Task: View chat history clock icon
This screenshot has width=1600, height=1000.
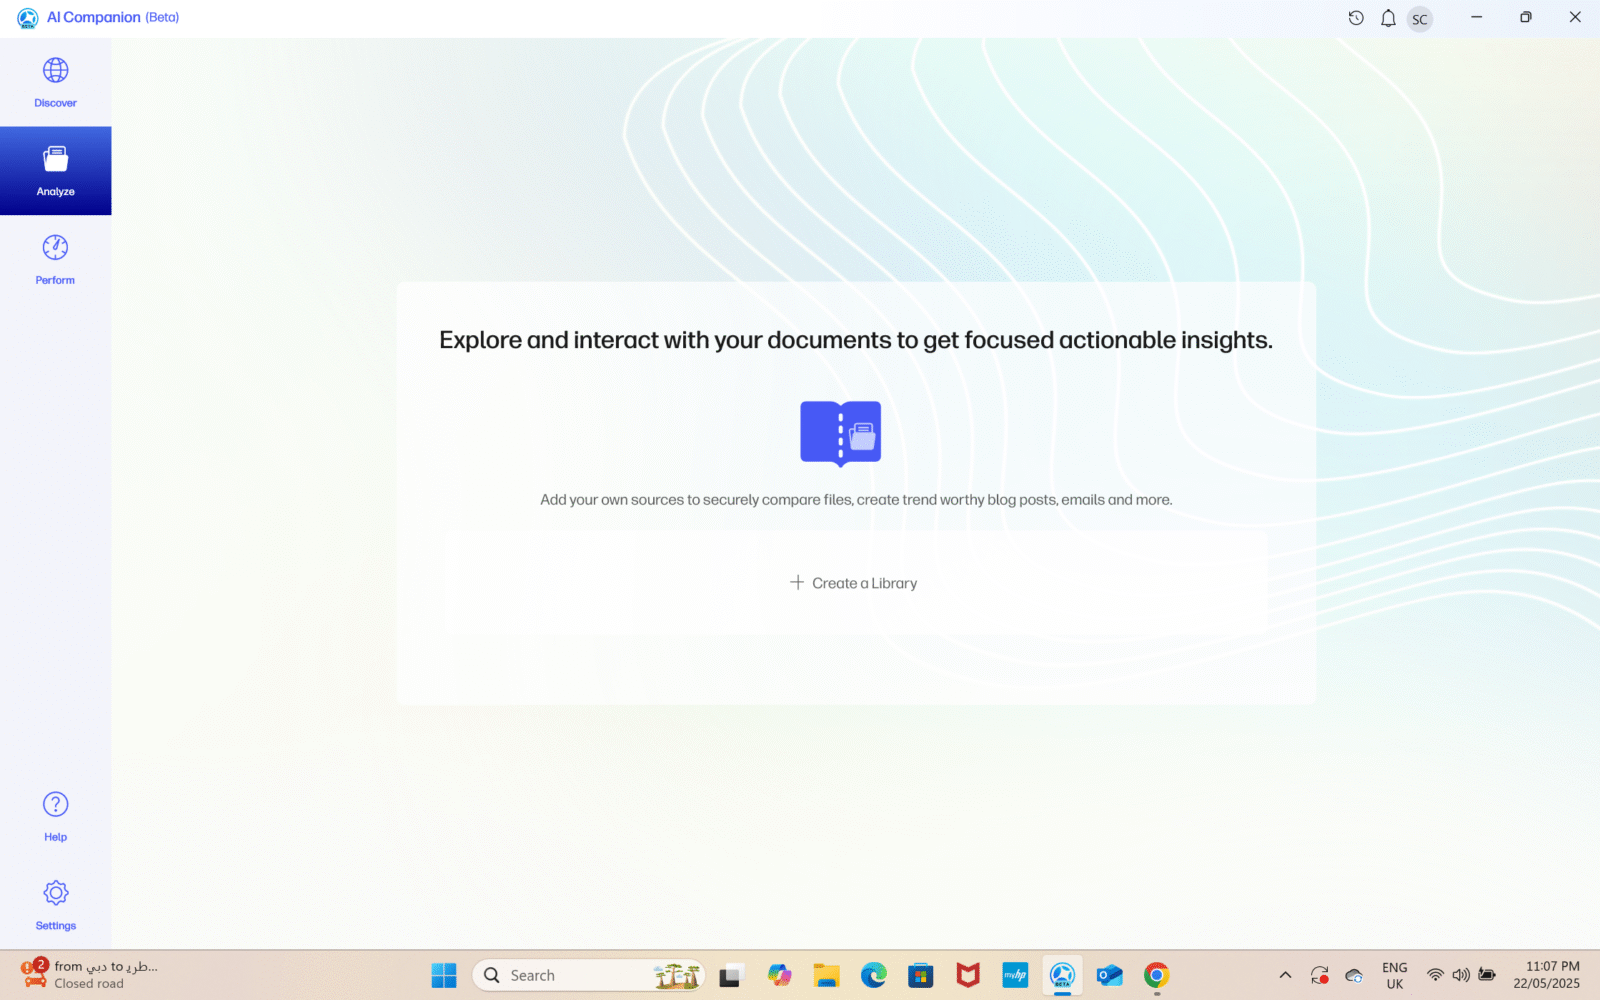Action: (x=1356, y=18)
